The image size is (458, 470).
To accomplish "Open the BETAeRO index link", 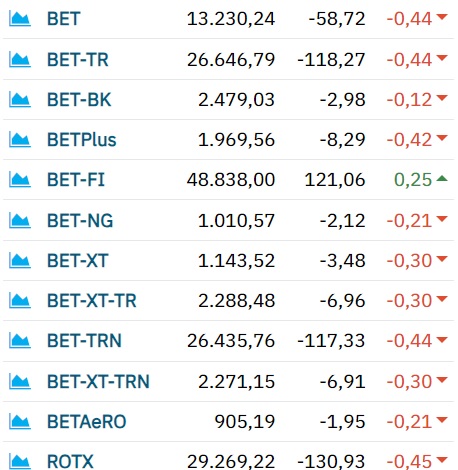I will (x=87, y=422).
